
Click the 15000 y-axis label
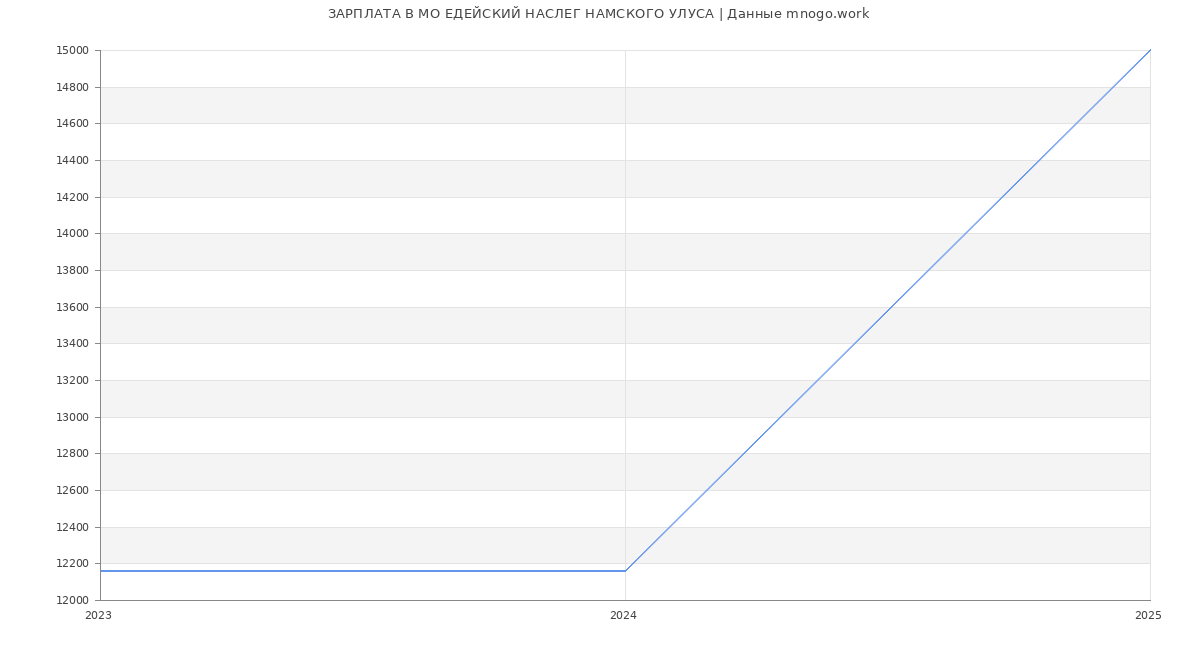pos(72,51)
